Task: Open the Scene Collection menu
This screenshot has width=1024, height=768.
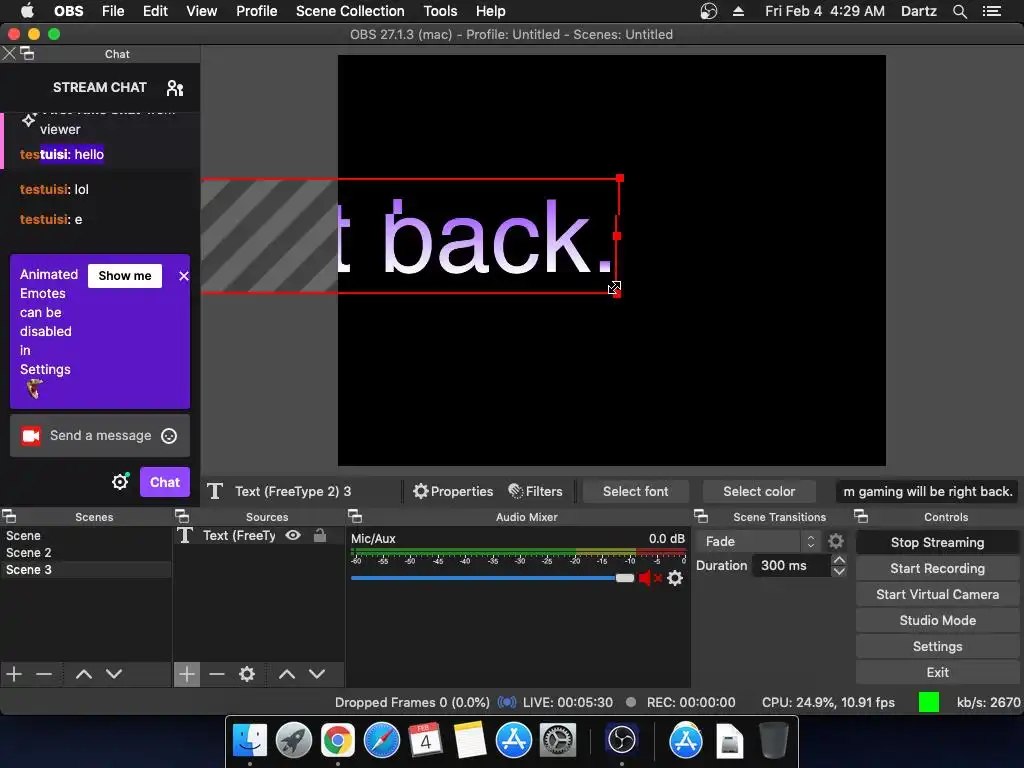Action: pyautogui.click(x=350, y=11)
